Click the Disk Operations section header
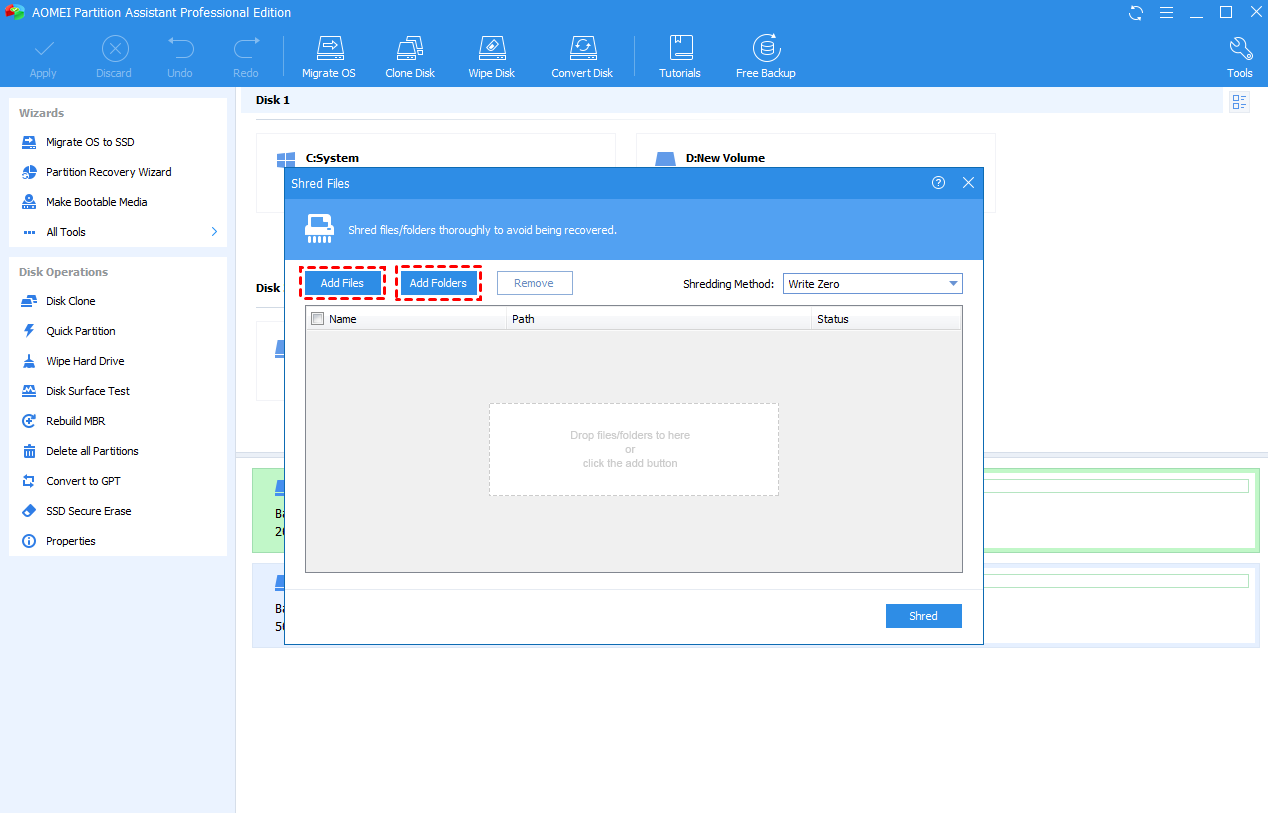Screen dimensions: 1268x813 [x=64, y=272]
